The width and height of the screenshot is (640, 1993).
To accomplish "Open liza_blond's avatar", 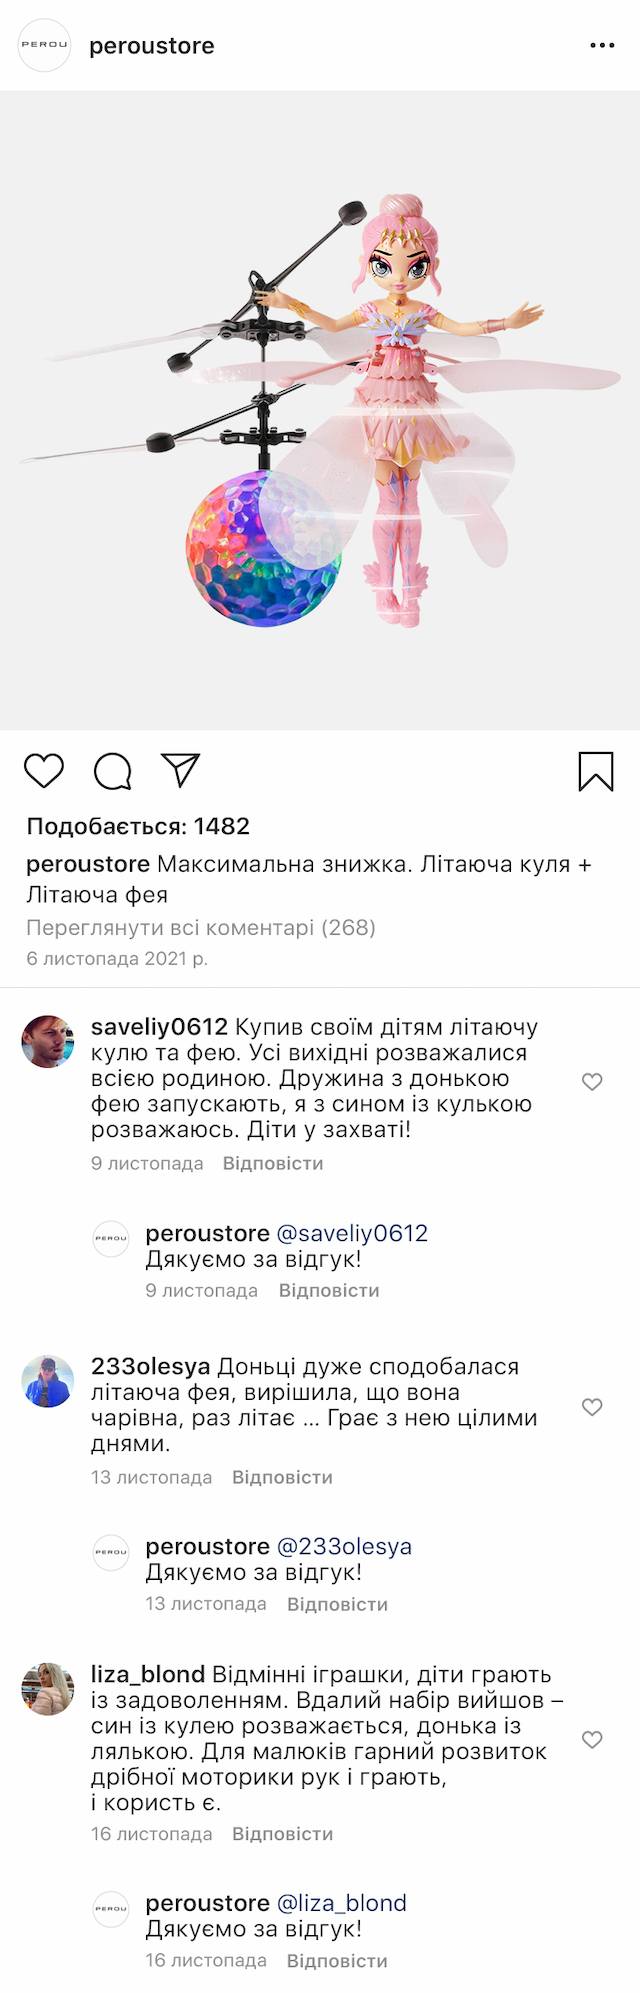I will click(48, 1689).
